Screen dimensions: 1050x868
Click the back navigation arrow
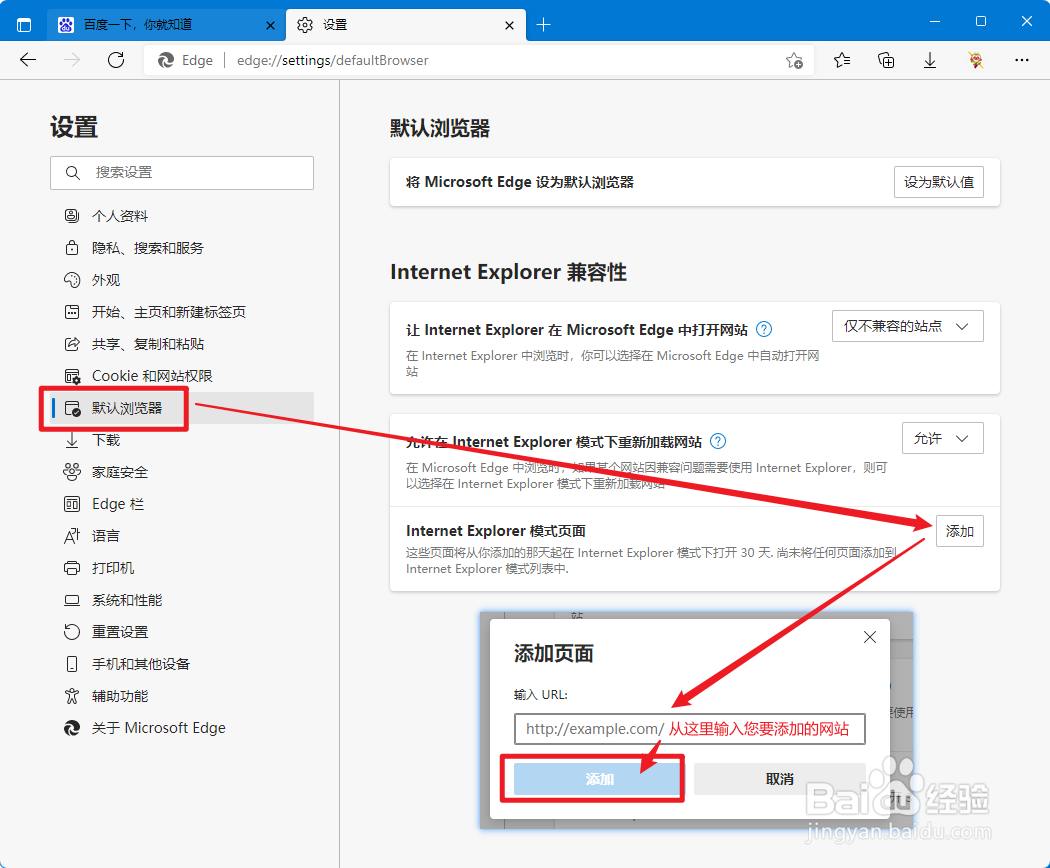click(x=27, y=60)
